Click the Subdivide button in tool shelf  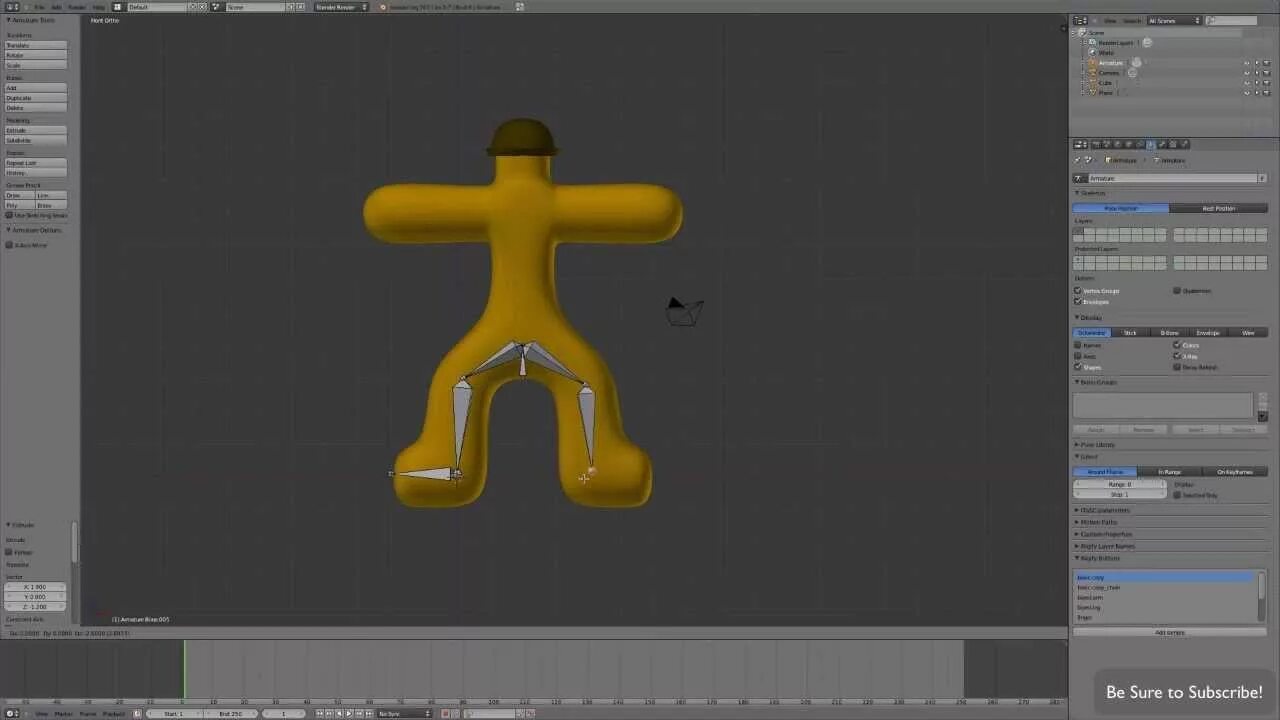point(36,140)
